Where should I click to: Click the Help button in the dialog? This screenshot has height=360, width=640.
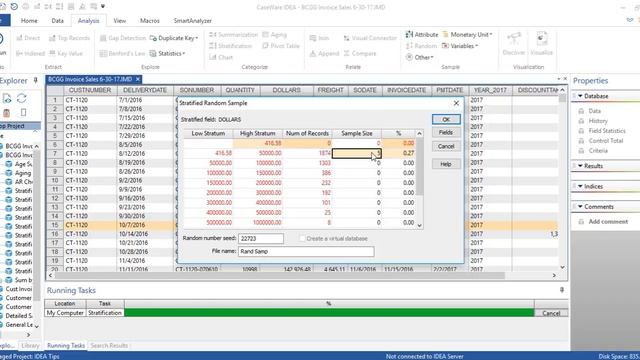point(446,164)
